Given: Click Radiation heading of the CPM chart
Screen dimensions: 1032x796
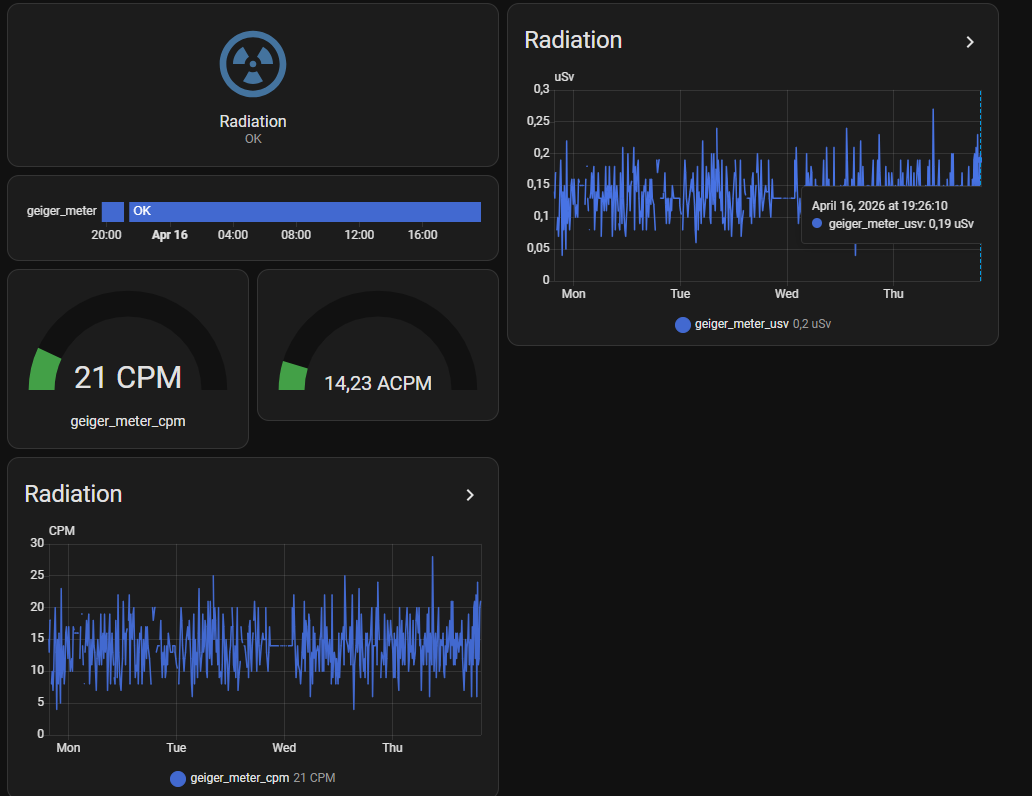Looking at the screenshot, I should [73, 494].
